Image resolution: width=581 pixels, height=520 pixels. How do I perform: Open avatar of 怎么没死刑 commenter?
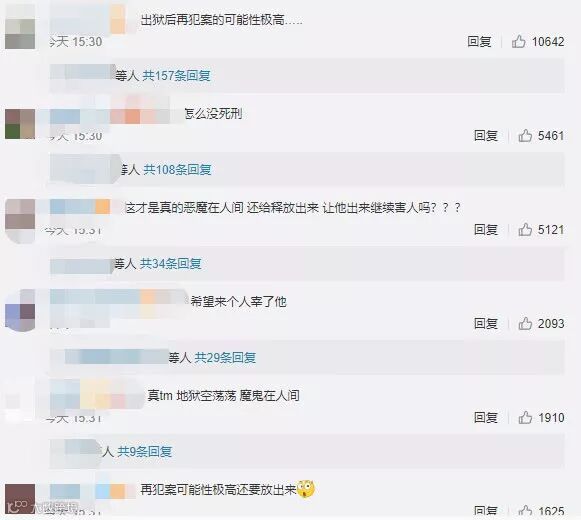coord(20,124)
